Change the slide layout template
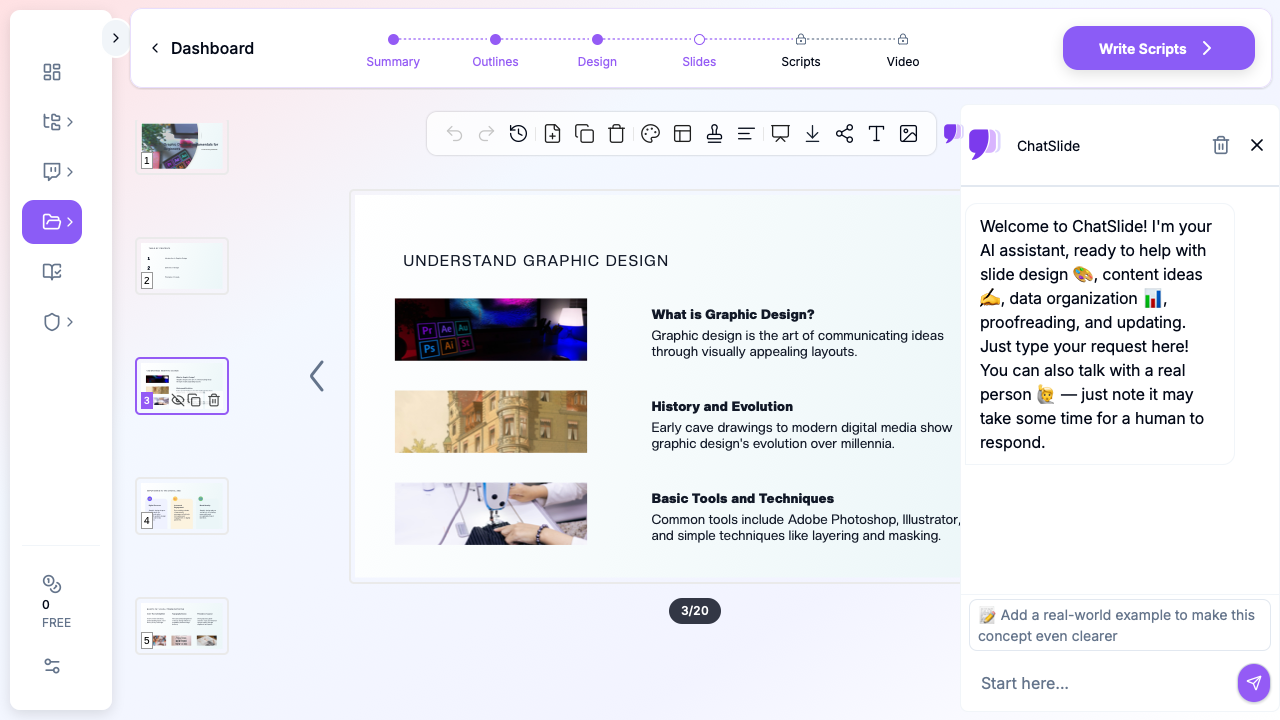This screenshot has width=1280, height=720. pyautogui.click(x=683, y=134)
